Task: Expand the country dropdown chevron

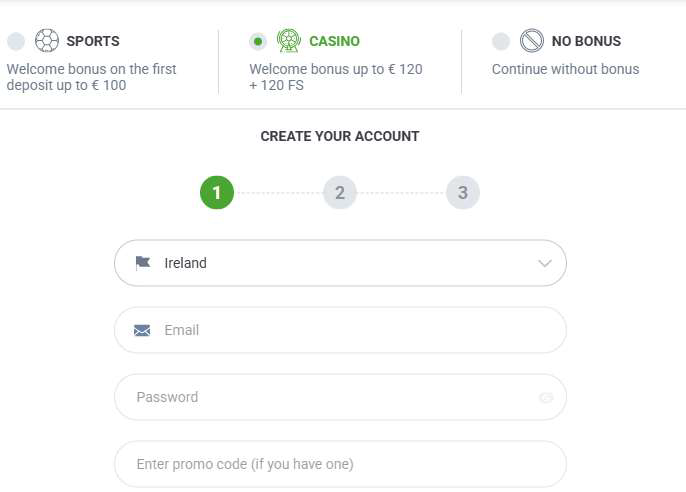Action: click(545, 263)
